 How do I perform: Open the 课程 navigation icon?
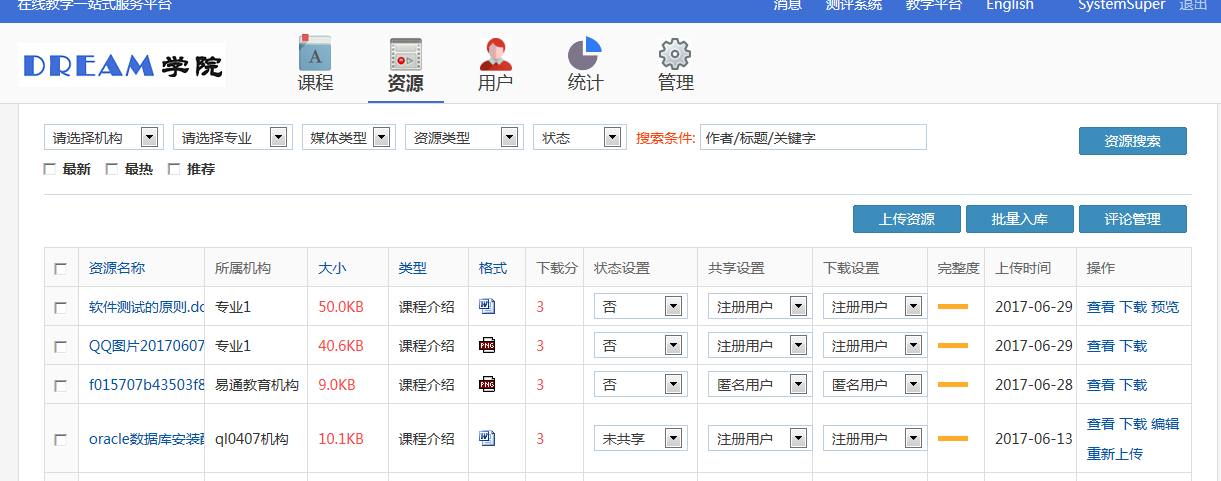[315, 65]
